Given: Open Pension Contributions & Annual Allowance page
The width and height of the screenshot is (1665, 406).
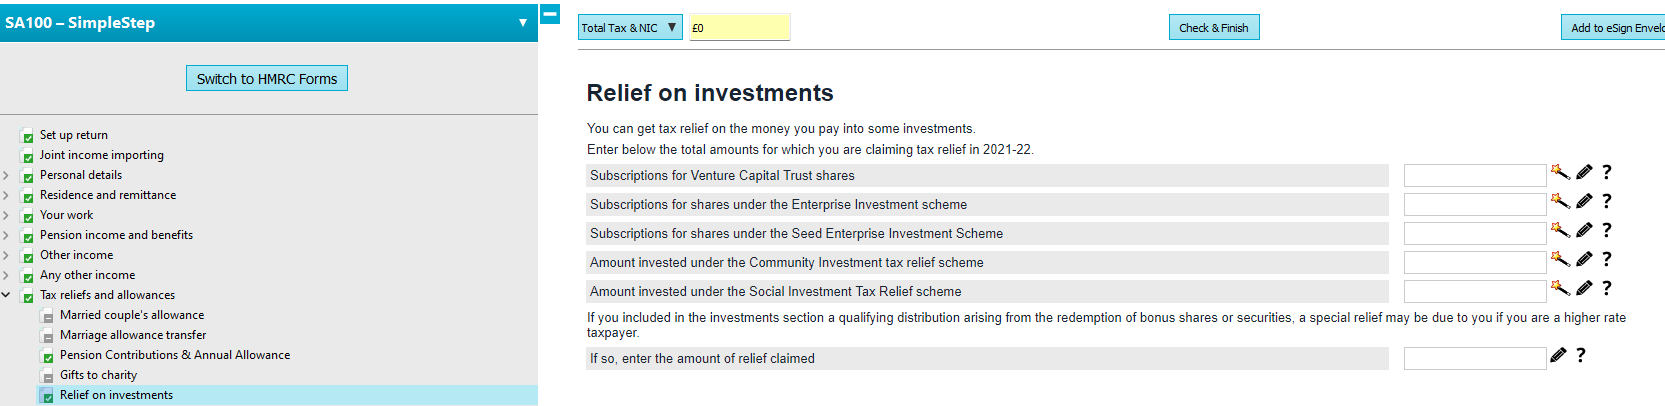Looking at the screenshot, I should (175, 355).
